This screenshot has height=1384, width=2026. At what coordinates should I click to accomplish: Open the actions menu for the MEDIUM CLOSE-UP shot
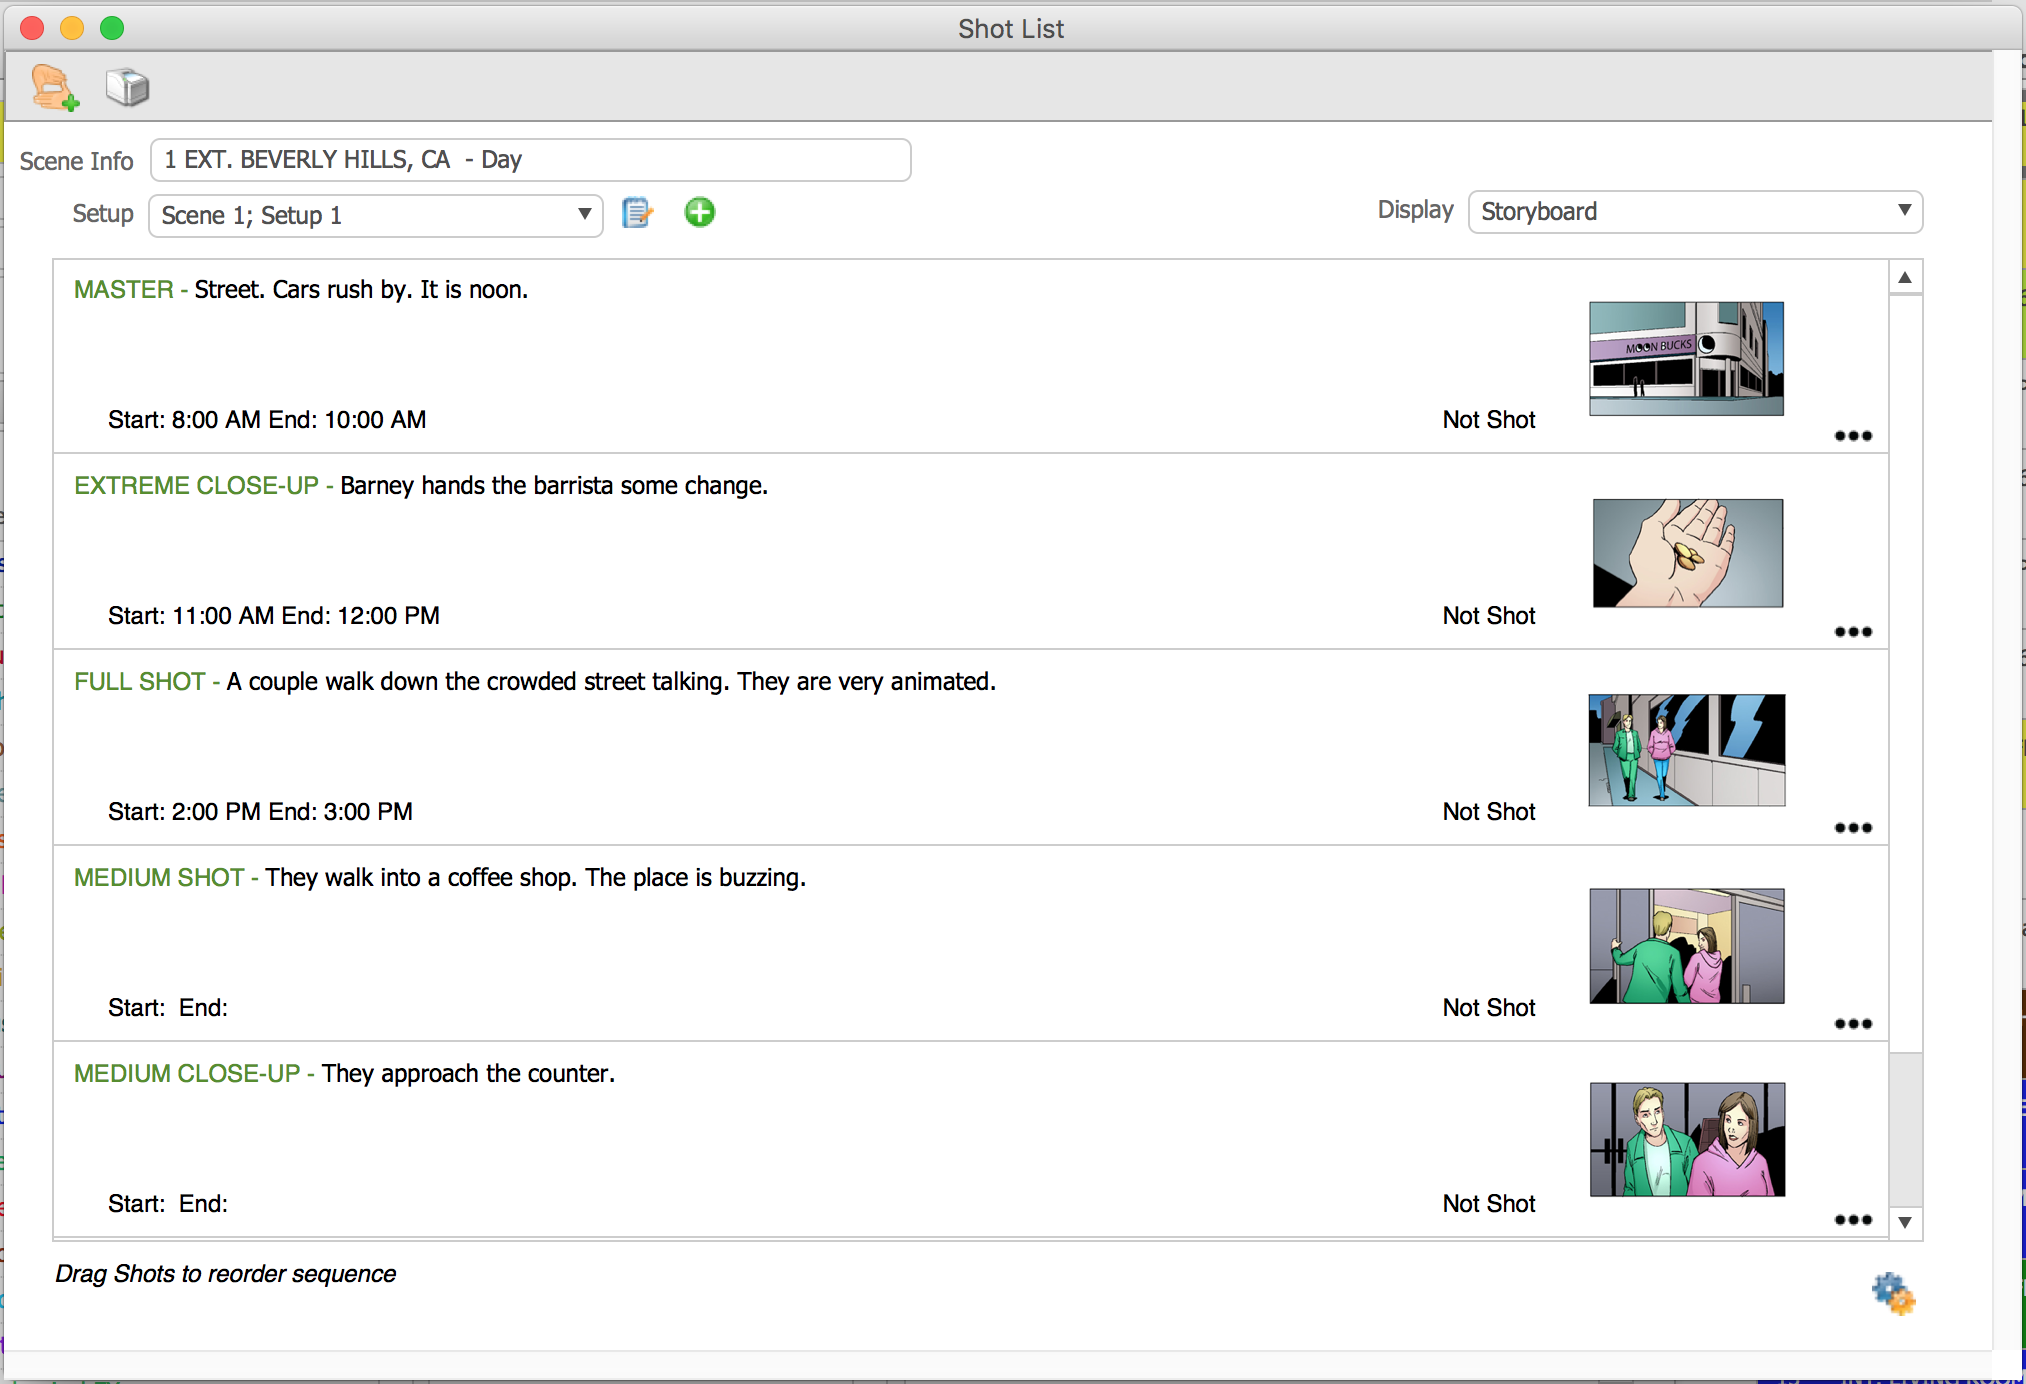1853,1220
